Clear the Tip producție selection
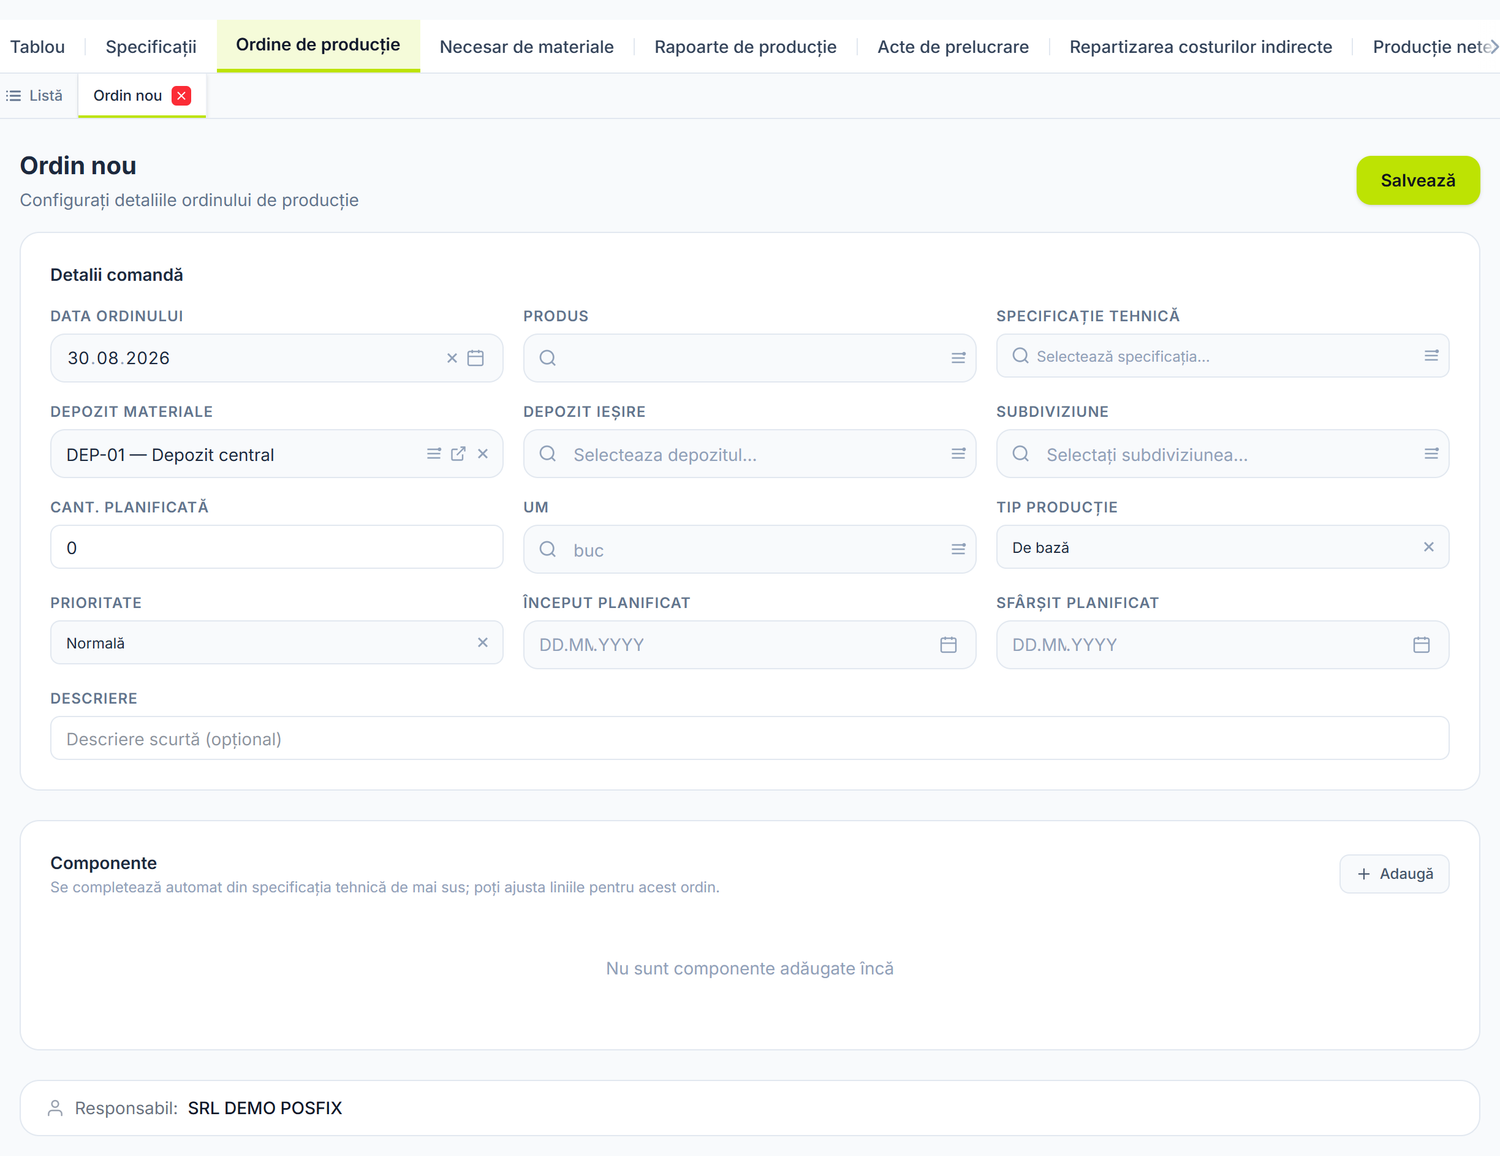1500x1156 pixels. pyautogui.click(x=1429, y=547)
